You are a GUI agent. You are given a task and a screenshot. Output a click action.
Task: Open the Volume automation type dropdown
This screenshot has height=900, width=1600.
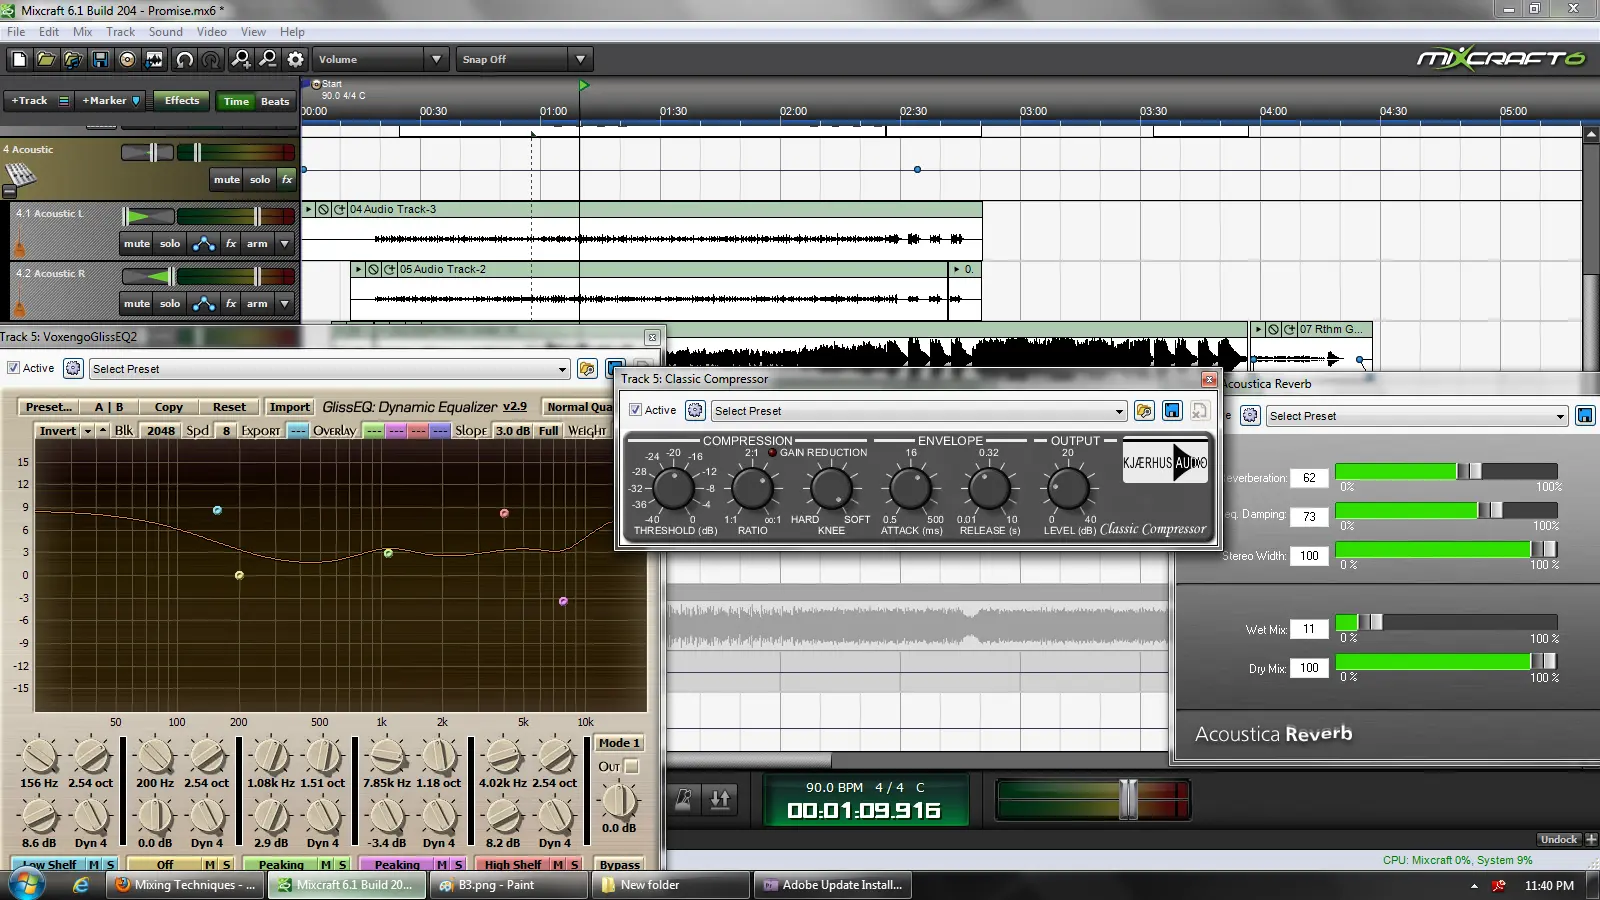[436, 60]
